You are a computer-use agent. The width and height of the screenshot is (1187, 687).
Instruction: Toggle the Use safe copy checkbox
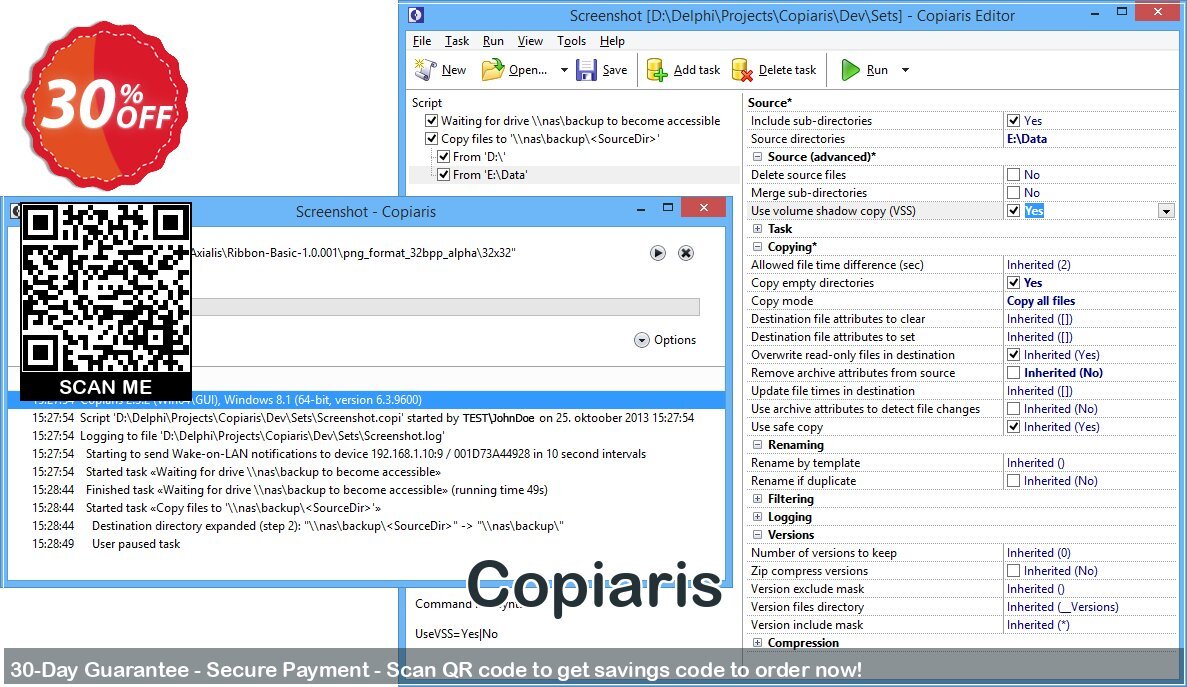(1014, 427)
